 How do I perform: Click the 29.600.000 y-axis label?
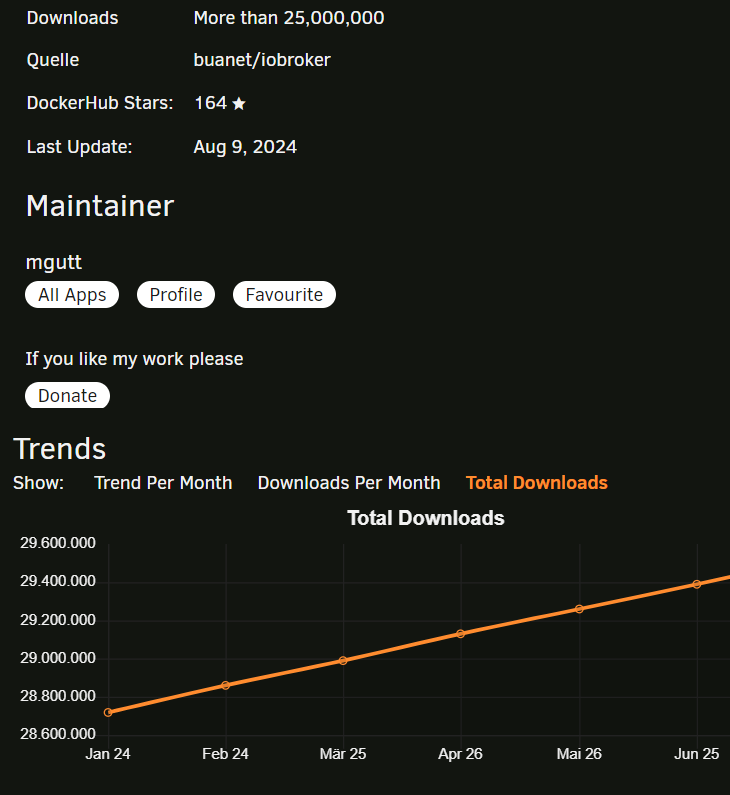coord(58,543)
